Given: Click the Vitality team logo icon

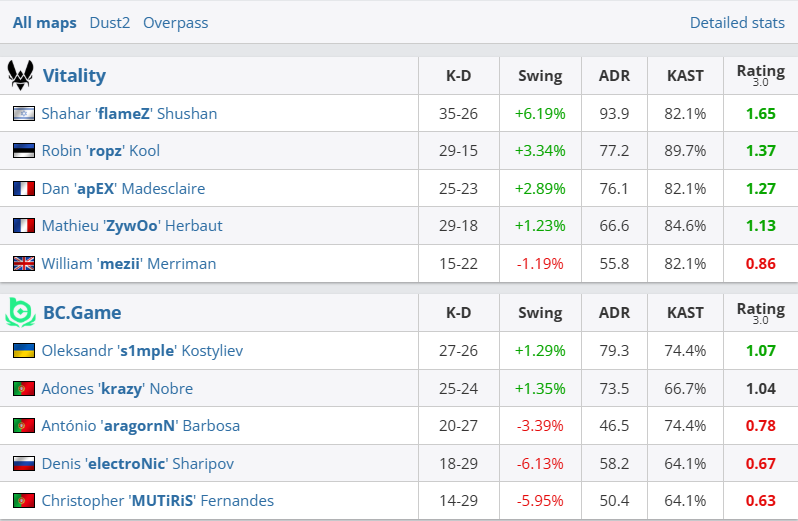Looking at the screenshot, I should click(20, 75).
